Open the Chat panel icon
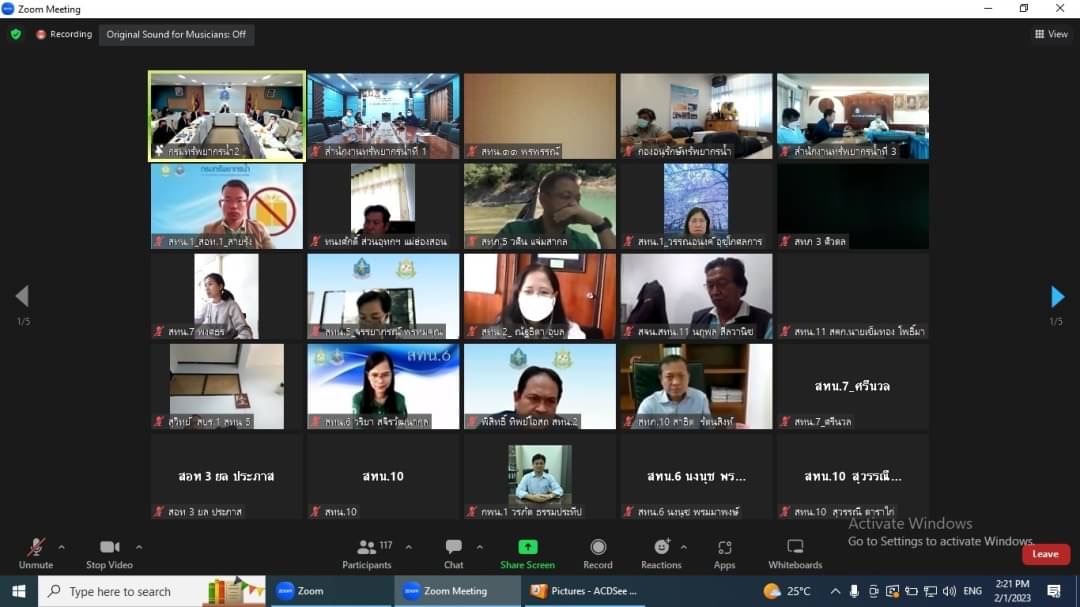The image size is (1080, 607). coord(453,547)
